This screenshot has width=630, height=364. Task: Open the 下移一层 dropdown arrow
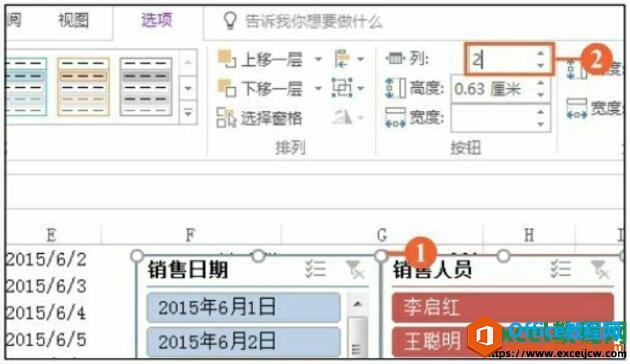318,88
